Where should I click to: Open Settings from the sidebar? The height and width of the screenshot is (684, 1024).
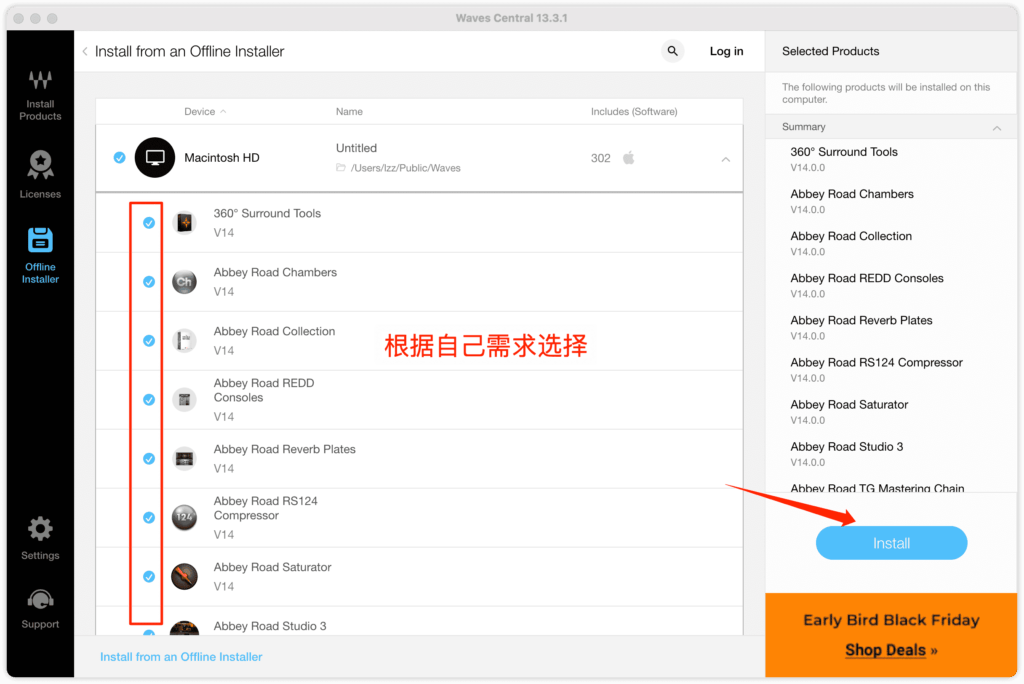tap(40, 538)
